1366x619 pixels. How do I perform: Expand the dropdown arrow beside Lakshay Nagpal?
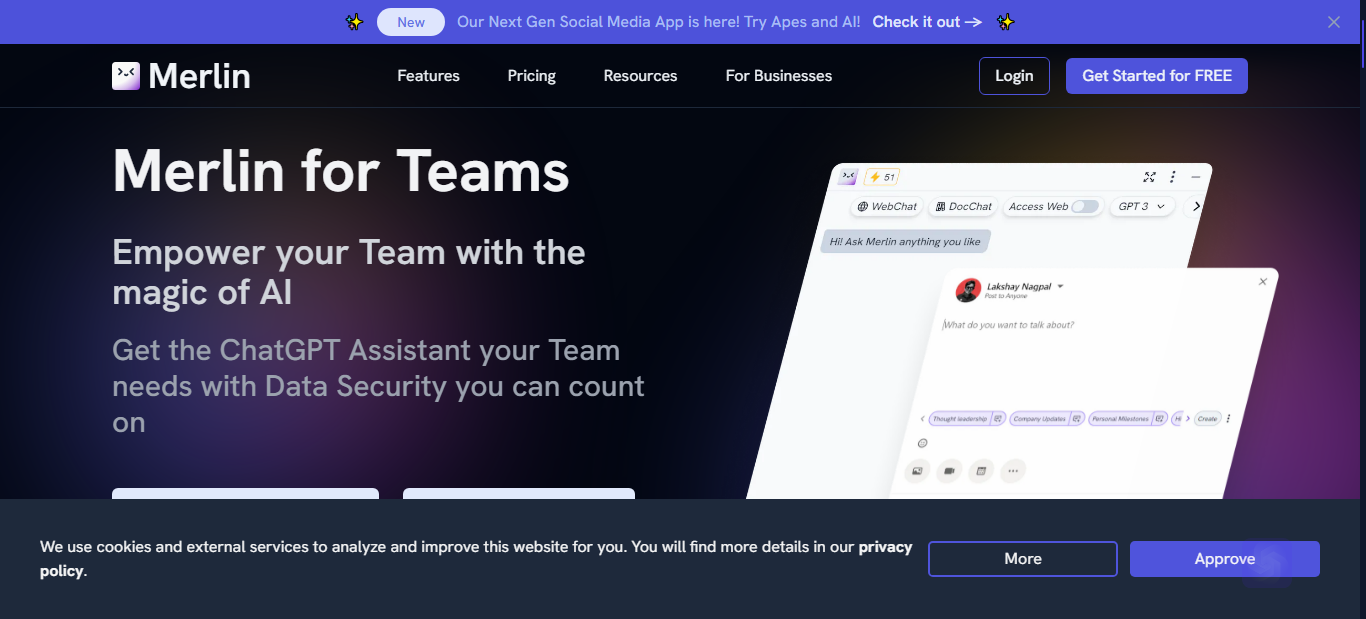tap(1061, 287)
